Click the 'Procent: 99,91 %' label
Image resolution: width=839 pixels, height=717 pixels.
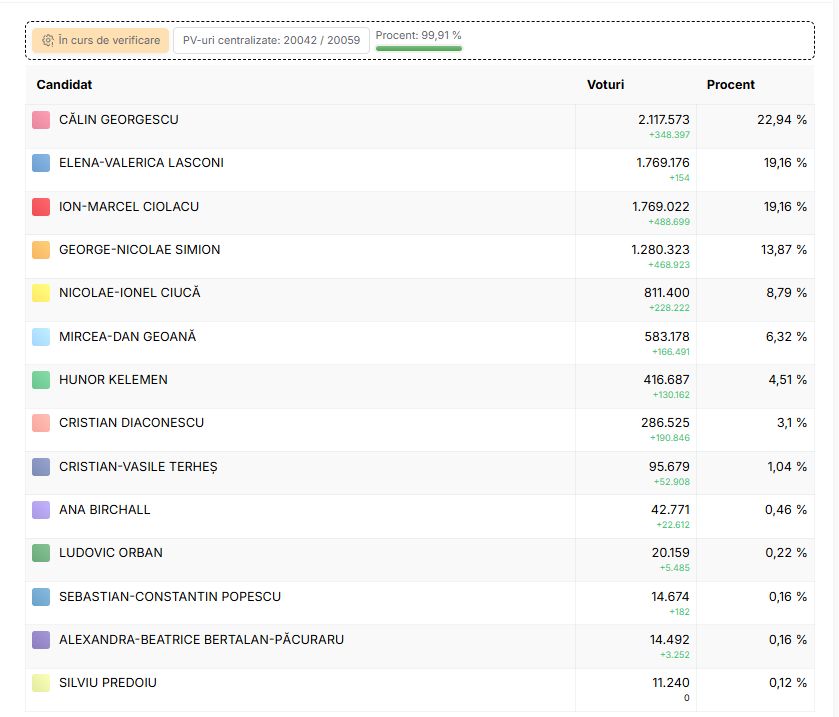click(418, 35)
